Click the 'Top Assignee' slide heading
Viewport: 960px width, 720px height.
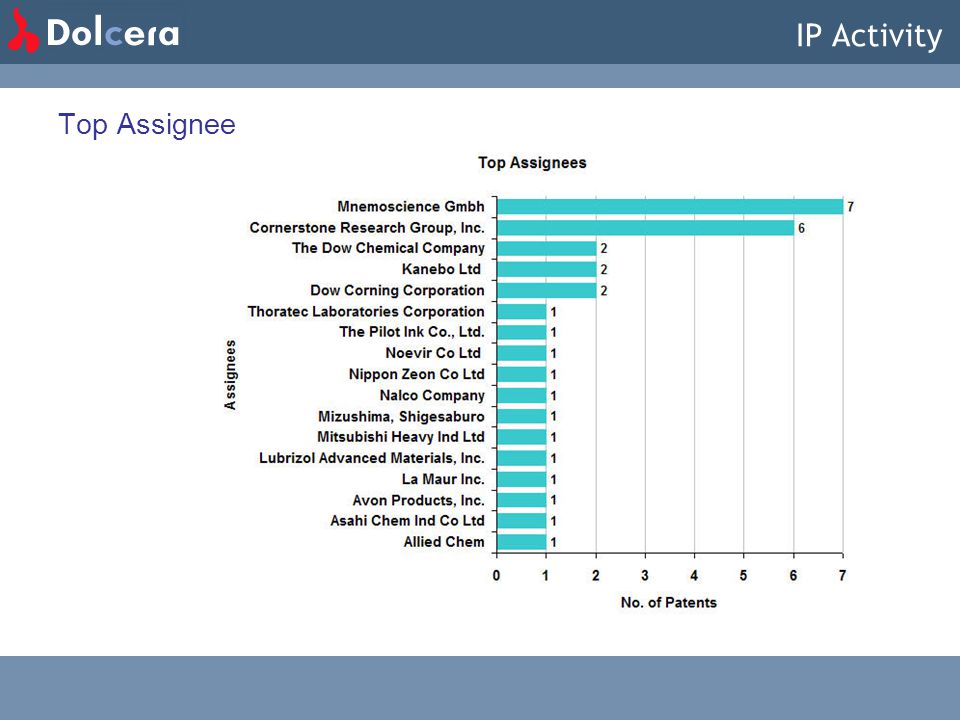[x=147, y=124]
